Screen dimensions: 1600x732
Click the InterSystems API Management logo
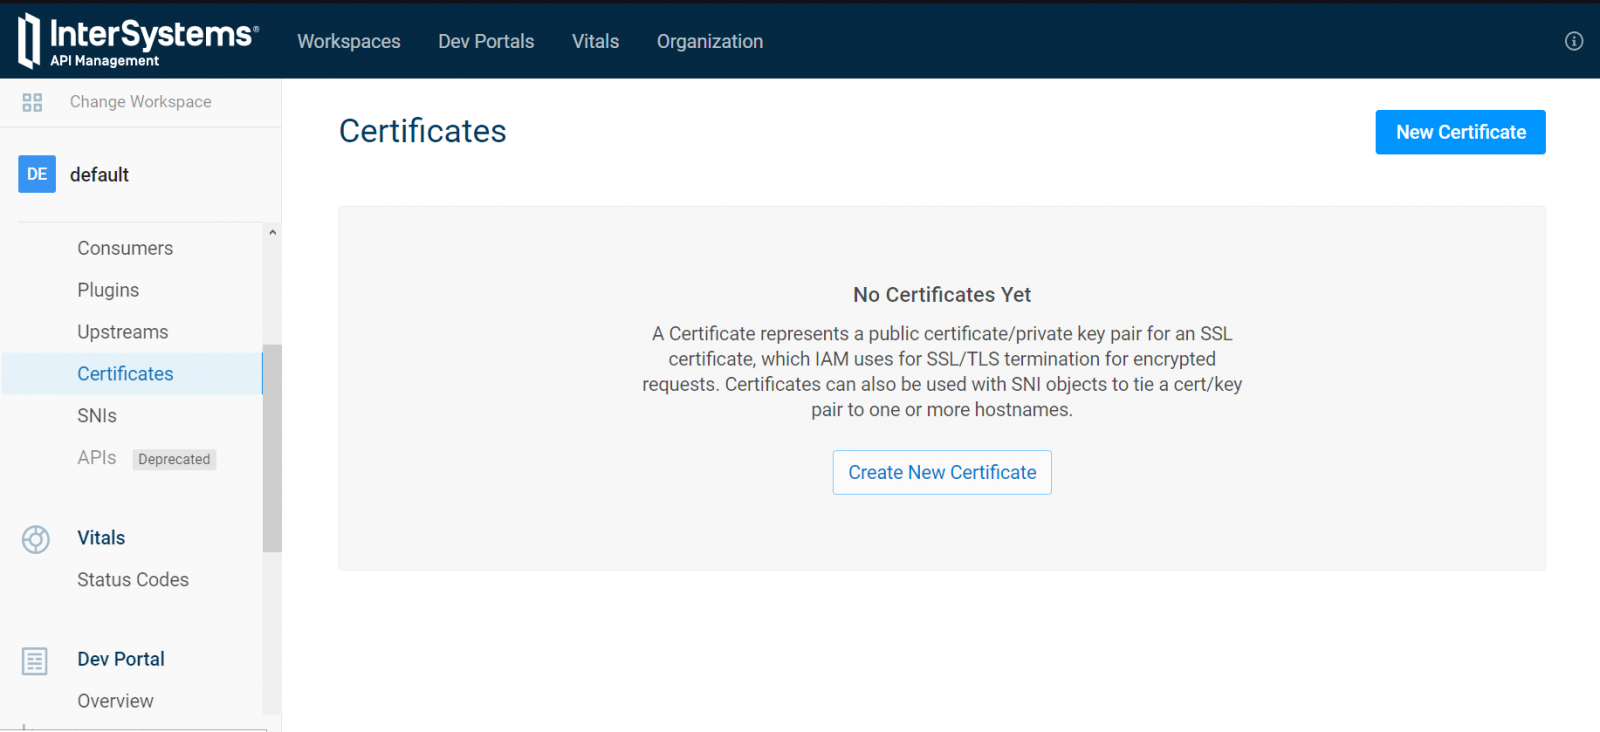tap(138, 41)
